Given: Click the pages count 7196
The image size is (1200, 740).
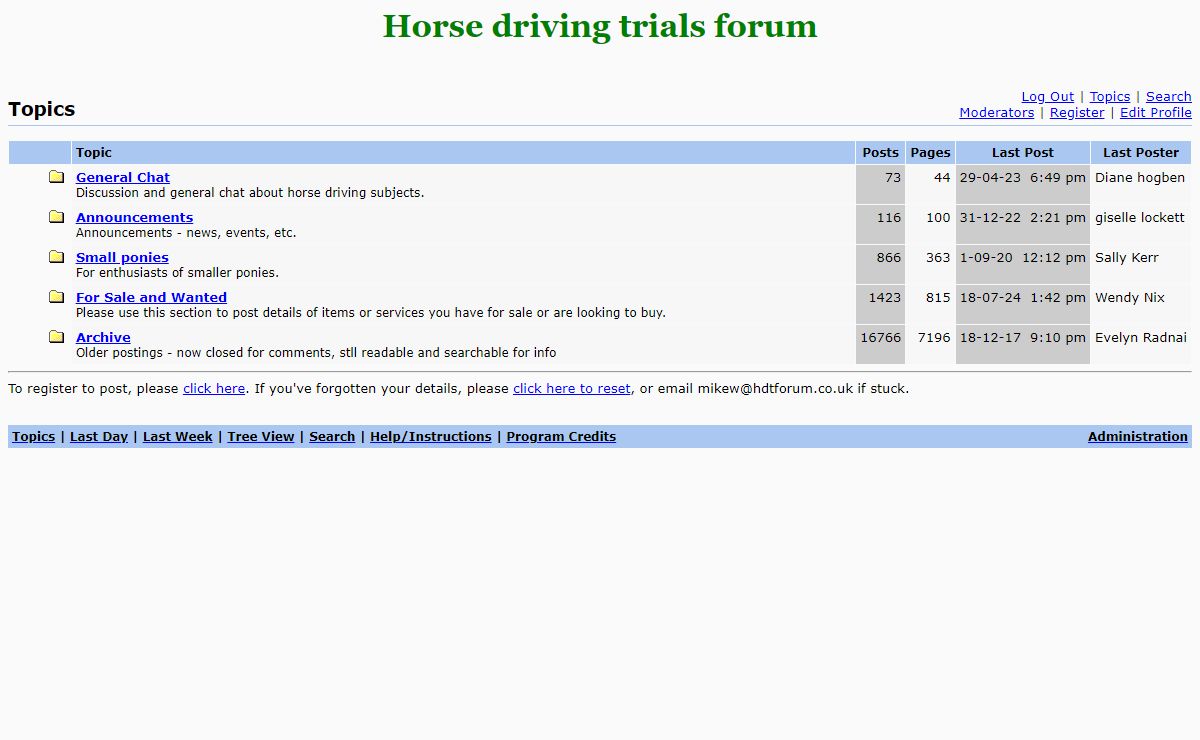Looking at the screenshot, I should click(x=934, y=338).
